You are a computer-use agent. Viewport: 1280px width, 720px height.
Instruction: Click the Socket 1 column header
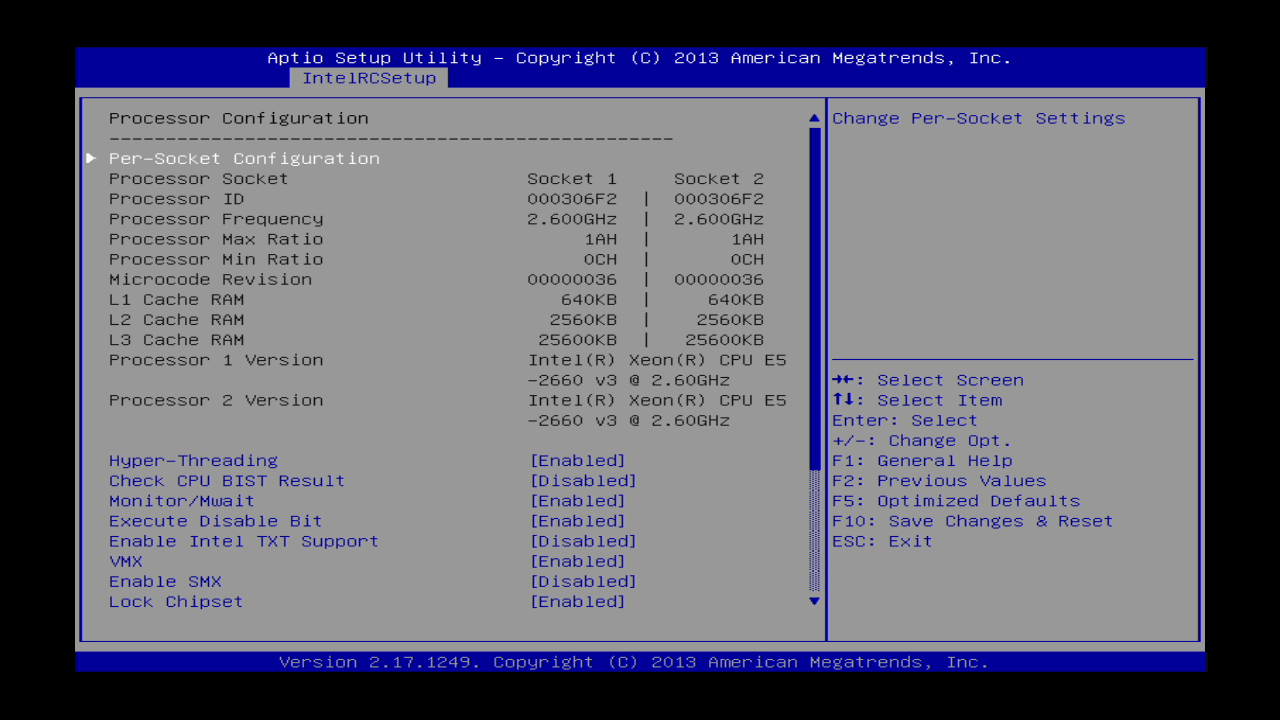(572, 178)
